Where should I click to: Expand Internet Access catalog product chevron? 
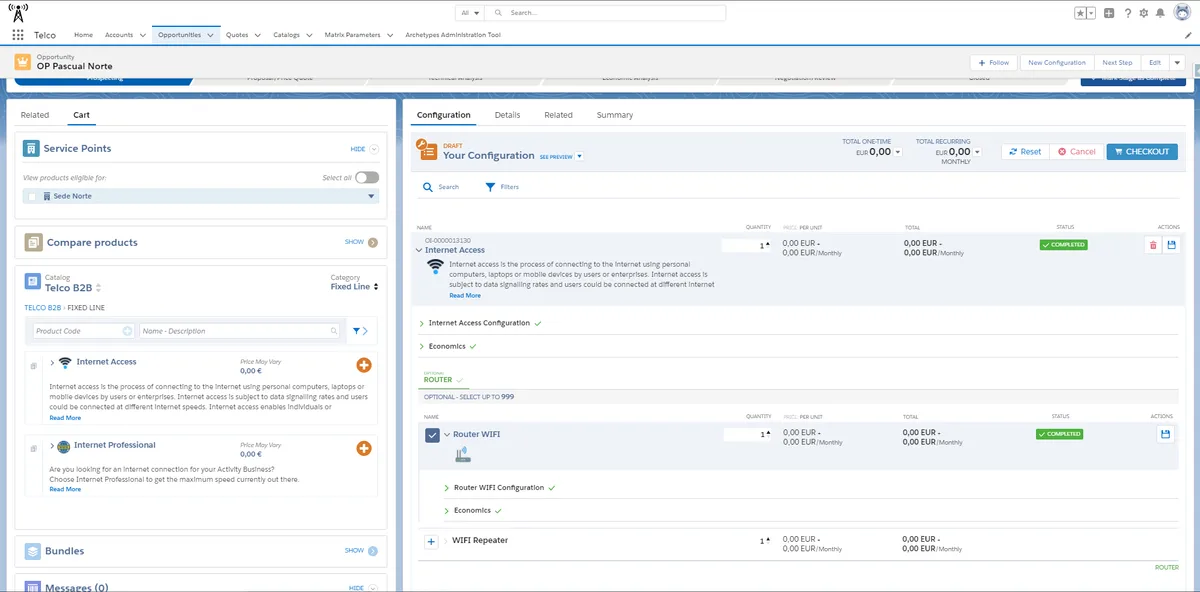pyautogui.click(x=52, y=362)
